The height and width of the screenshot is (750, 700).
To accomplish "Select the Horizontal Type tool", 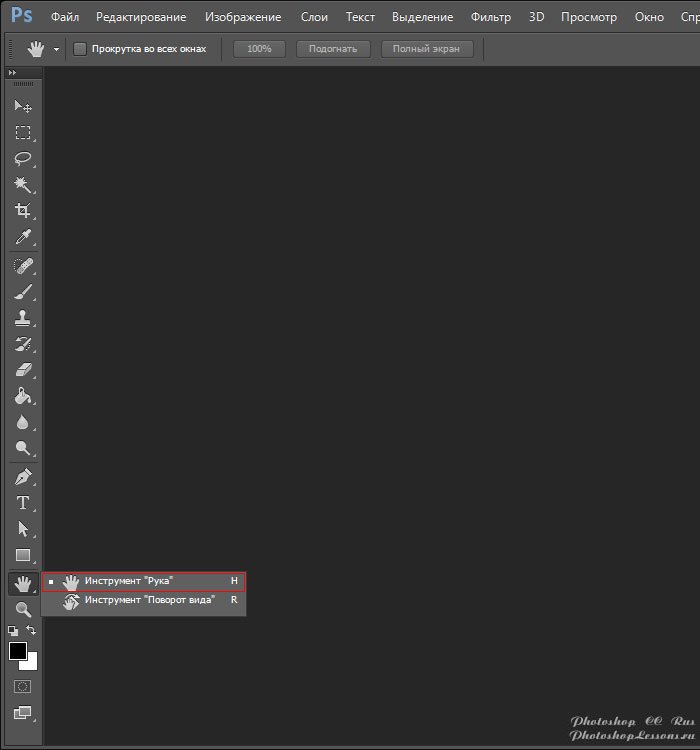I will 23,503.
